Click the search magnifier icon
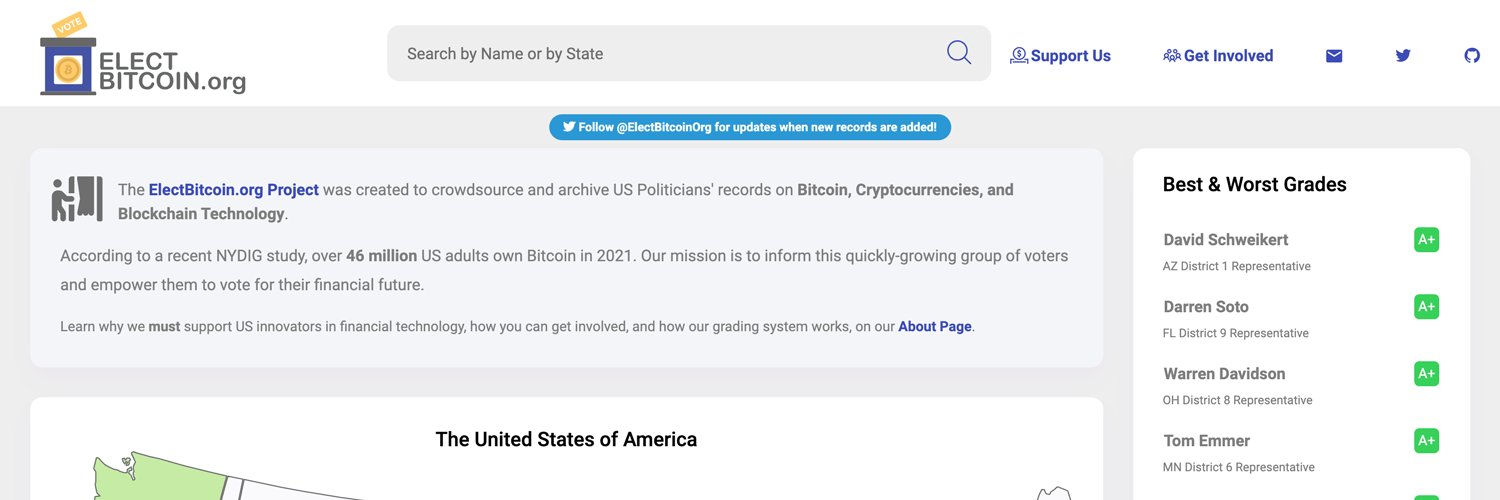This screenshot has width=1500, height=500. tap(958, 53)
